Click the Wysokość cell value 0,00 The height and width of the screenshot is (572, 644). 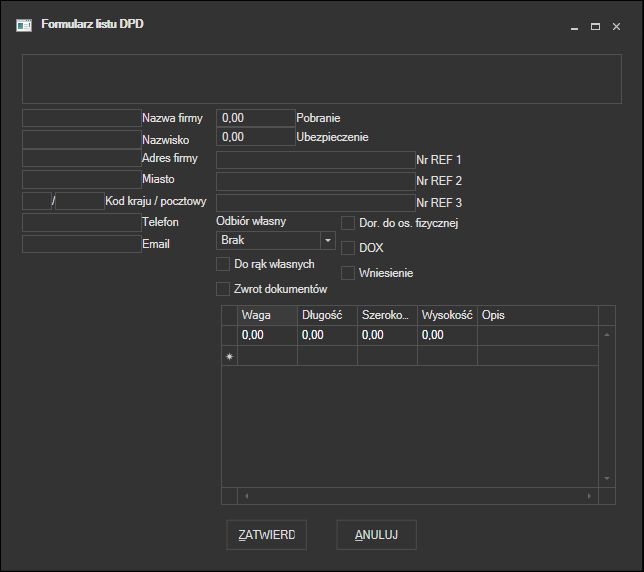(x=447, y=335)
